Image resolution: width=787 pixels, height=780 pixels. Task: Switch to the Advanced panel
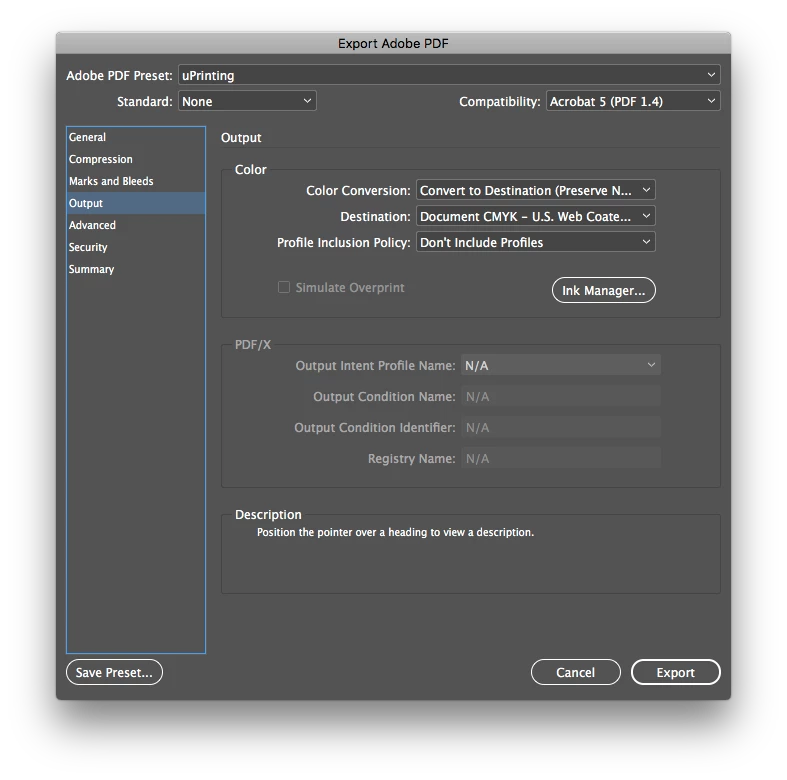tap(136, 225)
